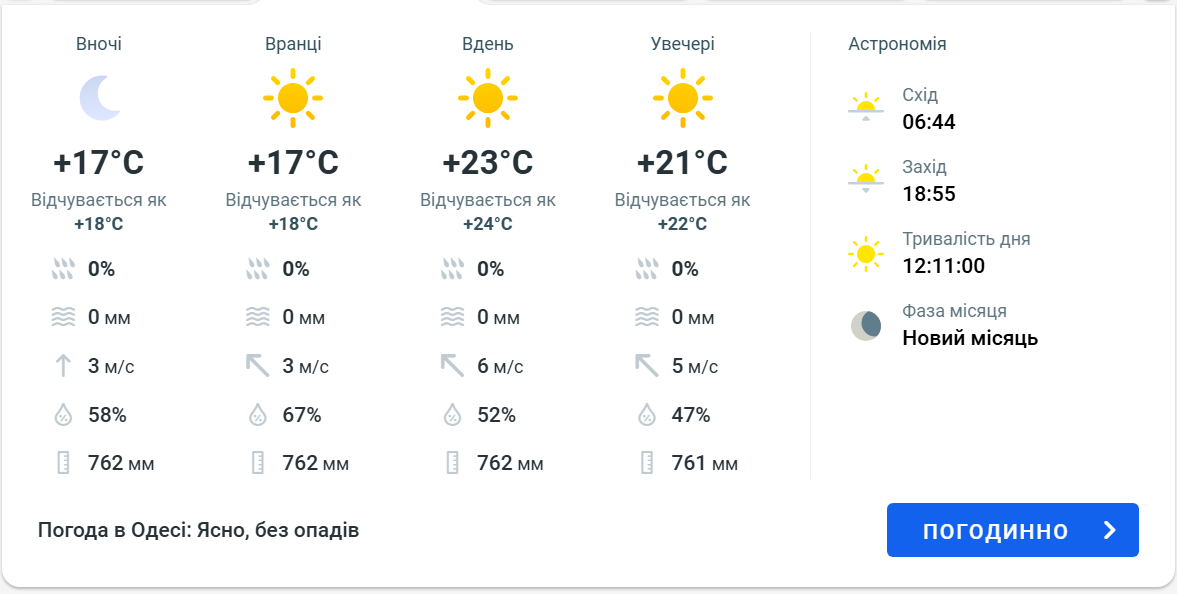
Task: Click the wind direction arrow for Вранці
Action: (258, 366)
